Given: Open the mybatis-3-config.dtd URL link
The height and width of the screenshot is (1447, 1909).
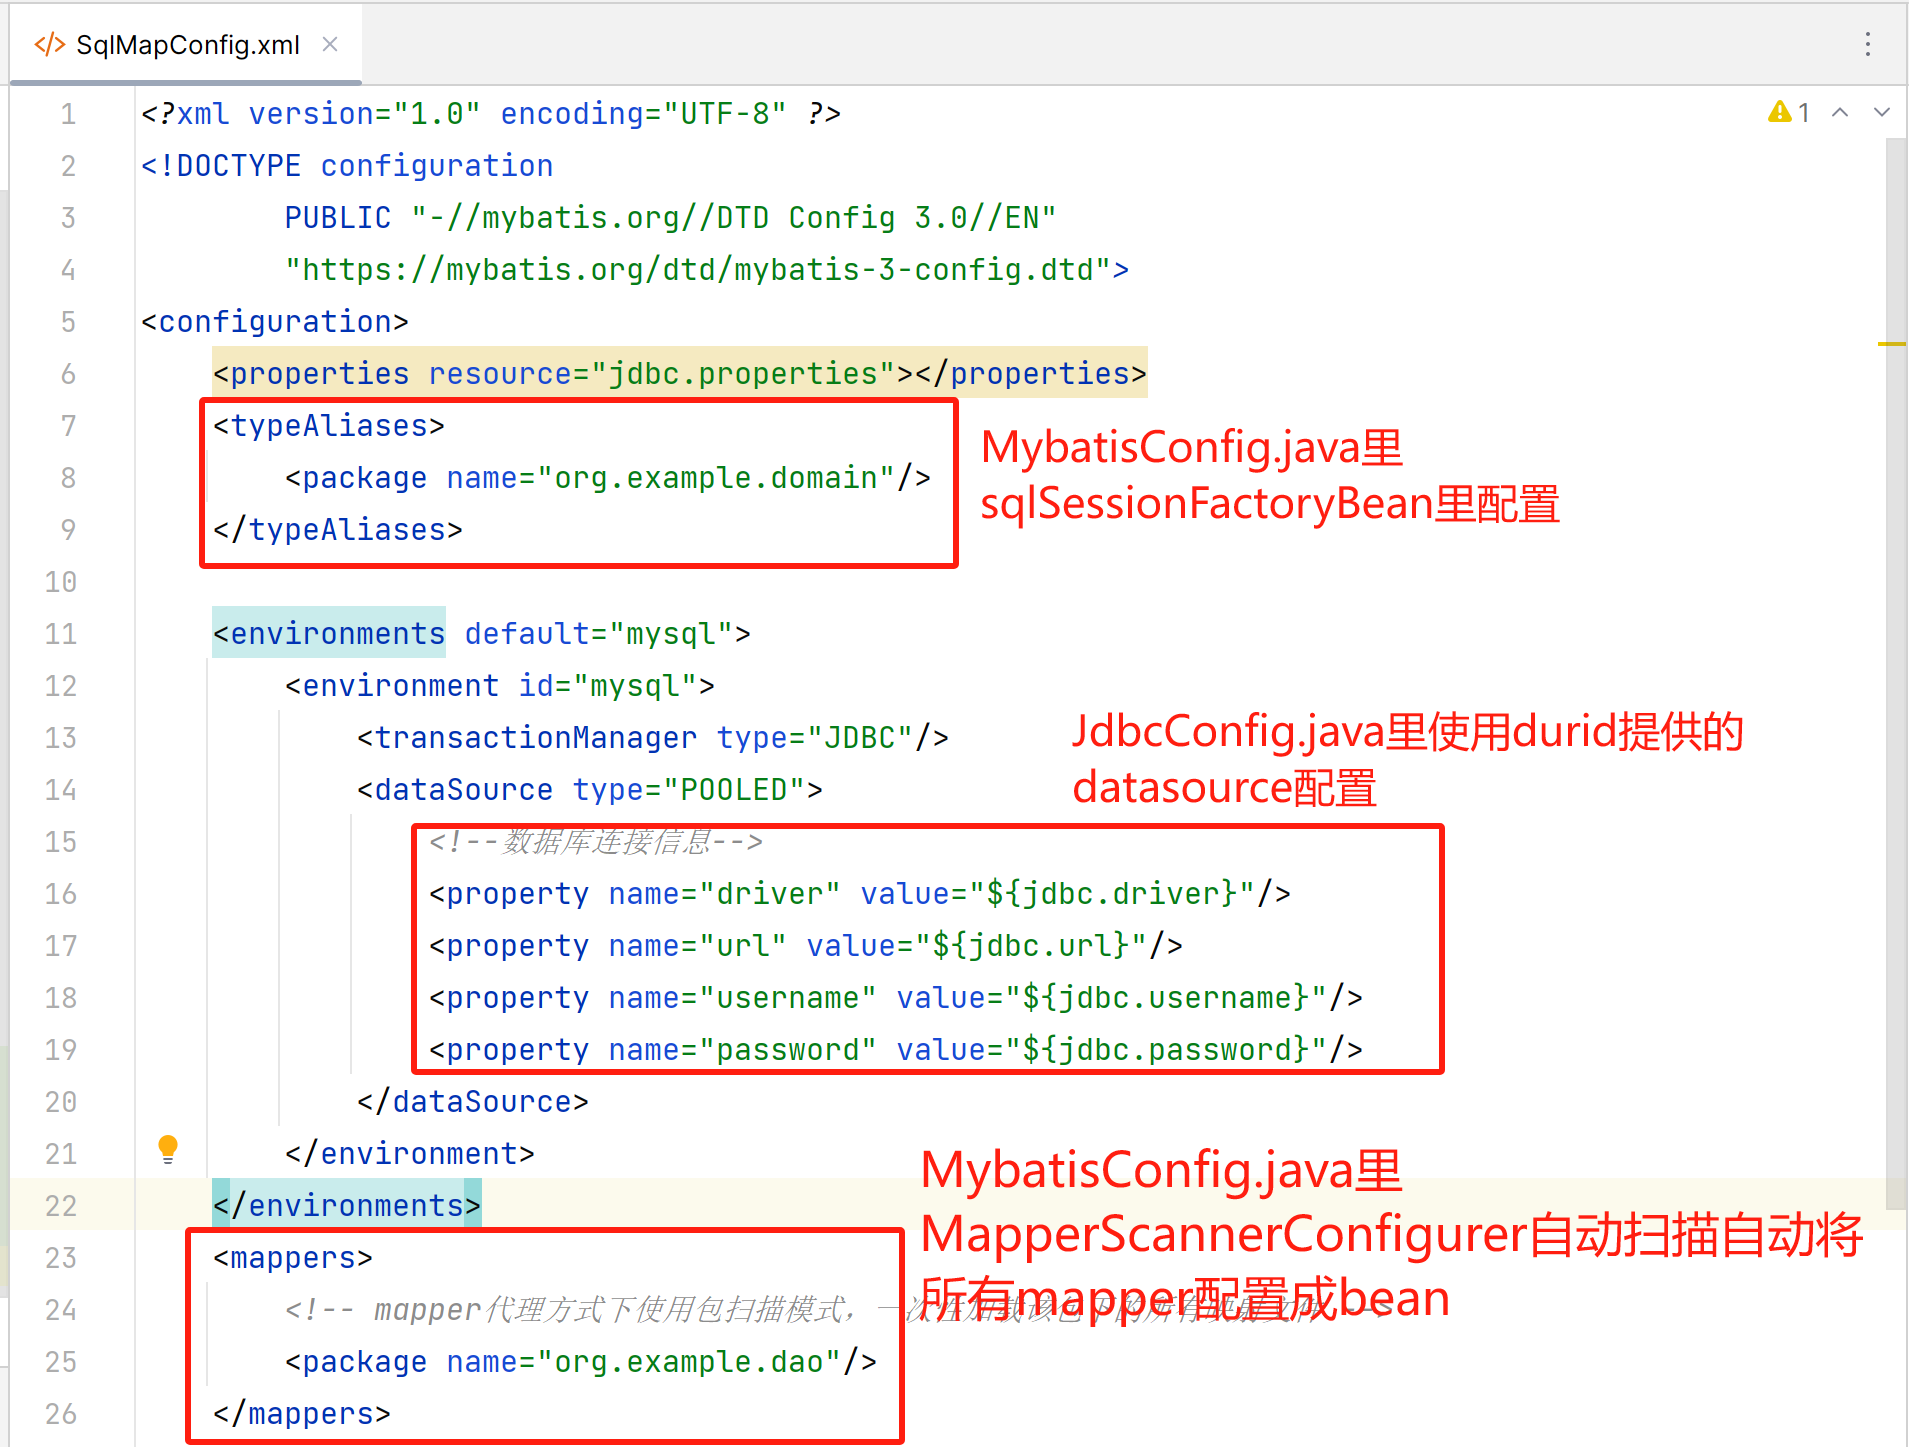Looking at the screenshot, I should [x=700, y=268].
